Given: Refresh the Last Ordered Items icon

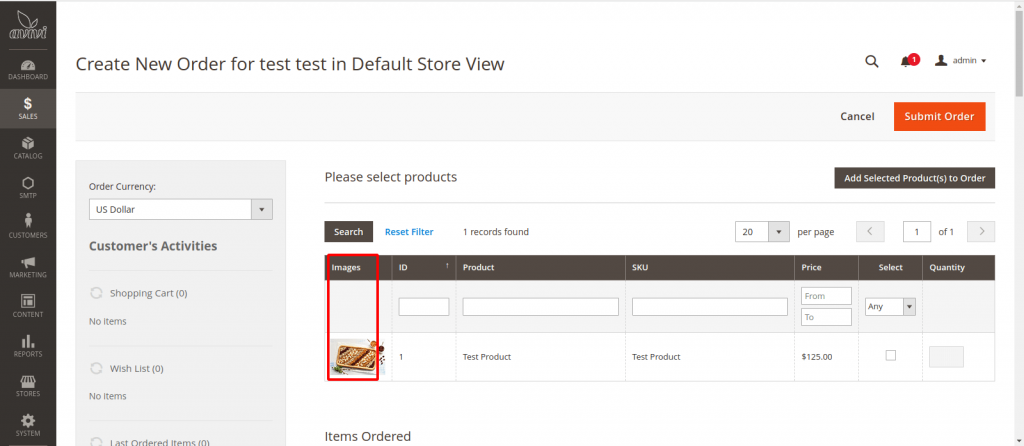Looking at the screenshot, I should pyautogui.click(x=96, y=441).
